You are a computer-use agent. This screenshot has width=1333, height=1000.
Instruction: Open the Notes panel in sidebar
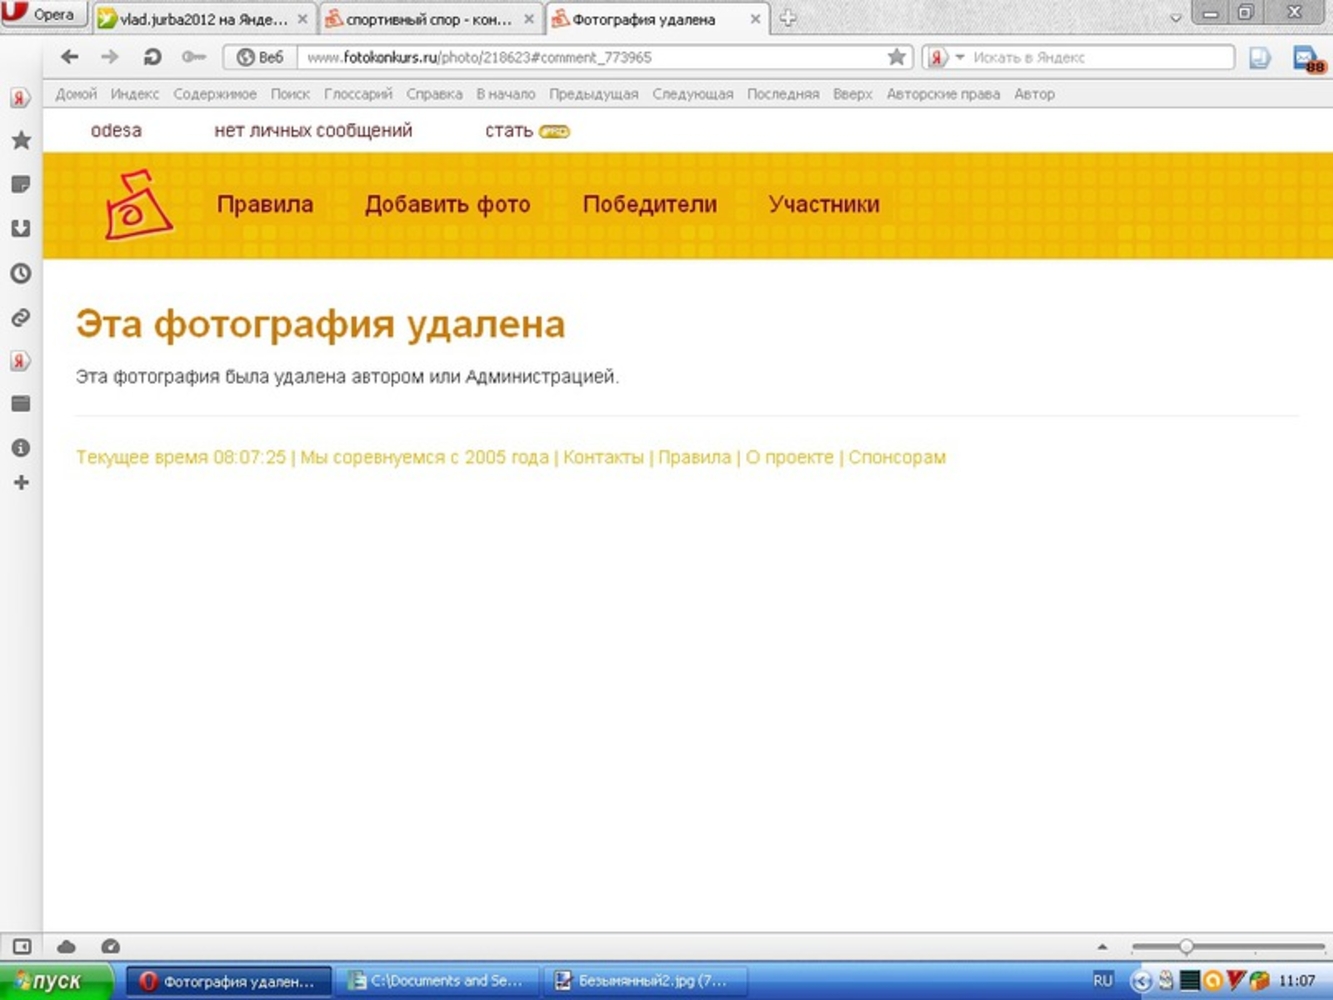pos(21,185)
